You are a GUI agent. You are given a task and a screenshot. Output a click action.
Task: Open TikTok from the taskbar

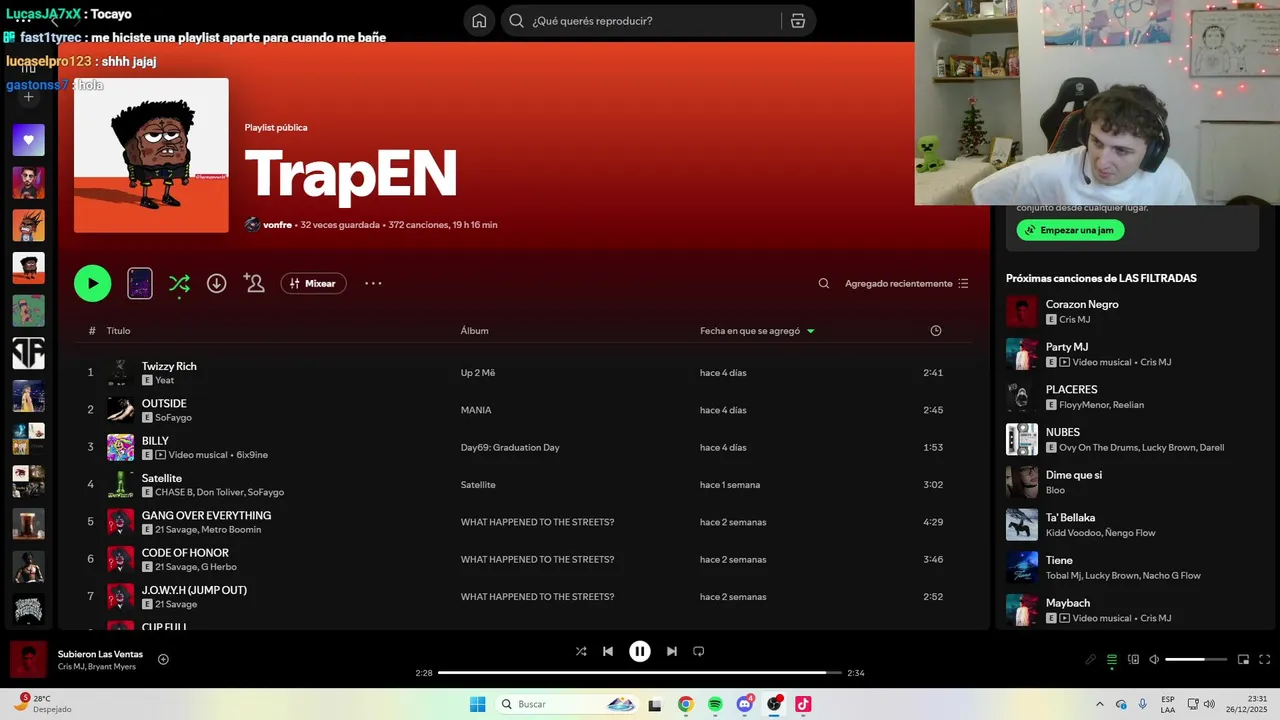click(x=803, y=704)
